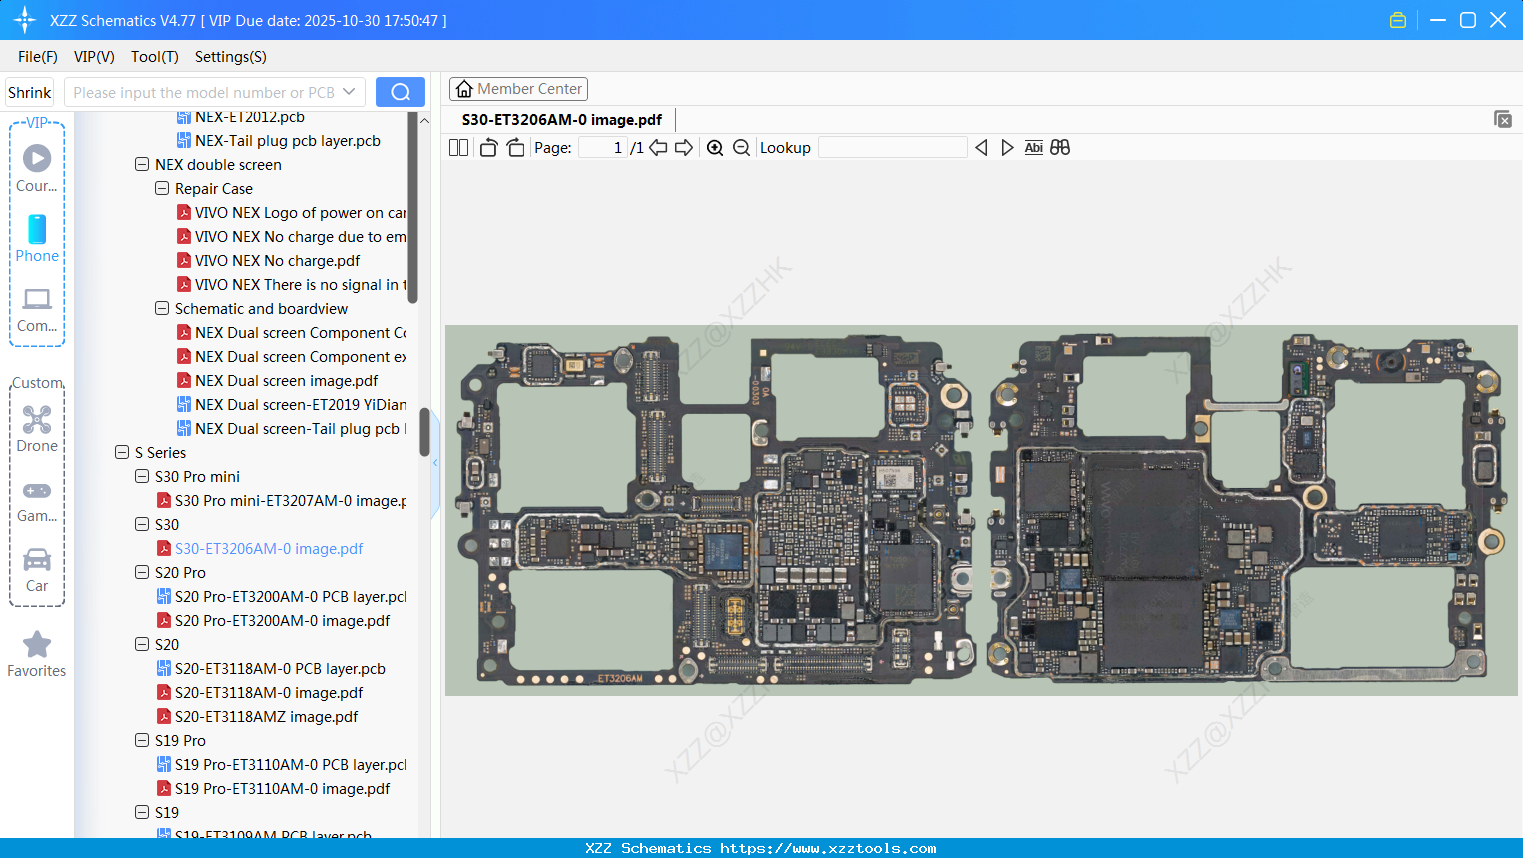Collapse the S Series node
The image size is (1523, 858).
122,452
